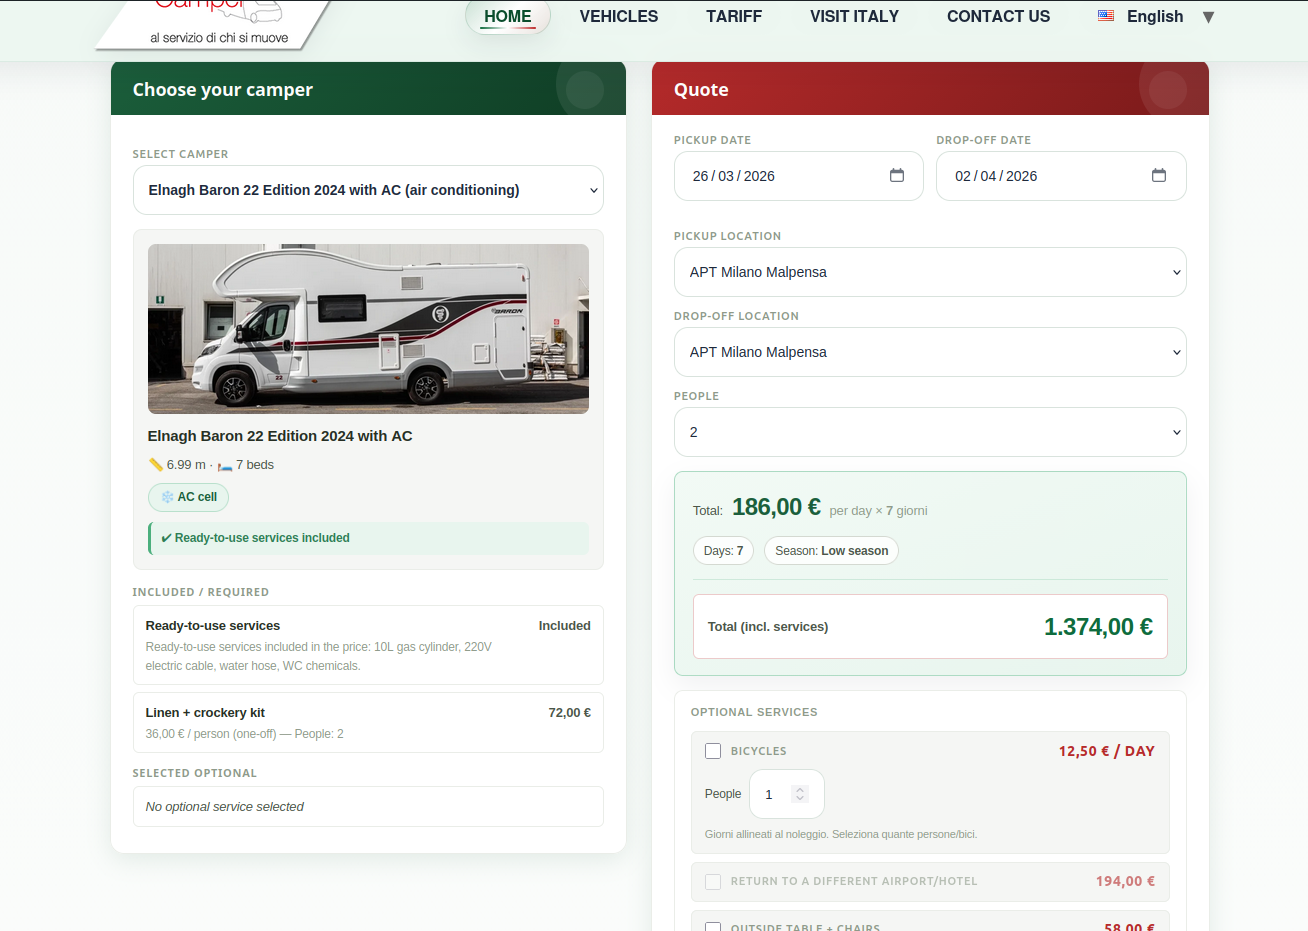Open the drop-off date calendar picker

coord(1159,175)
